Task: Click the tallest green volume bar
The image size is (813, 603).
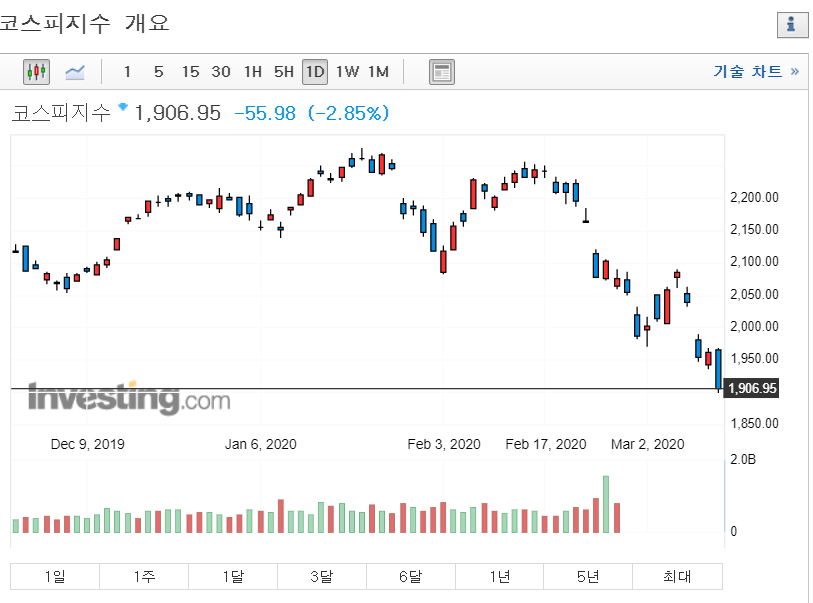Action: [606, 504]
